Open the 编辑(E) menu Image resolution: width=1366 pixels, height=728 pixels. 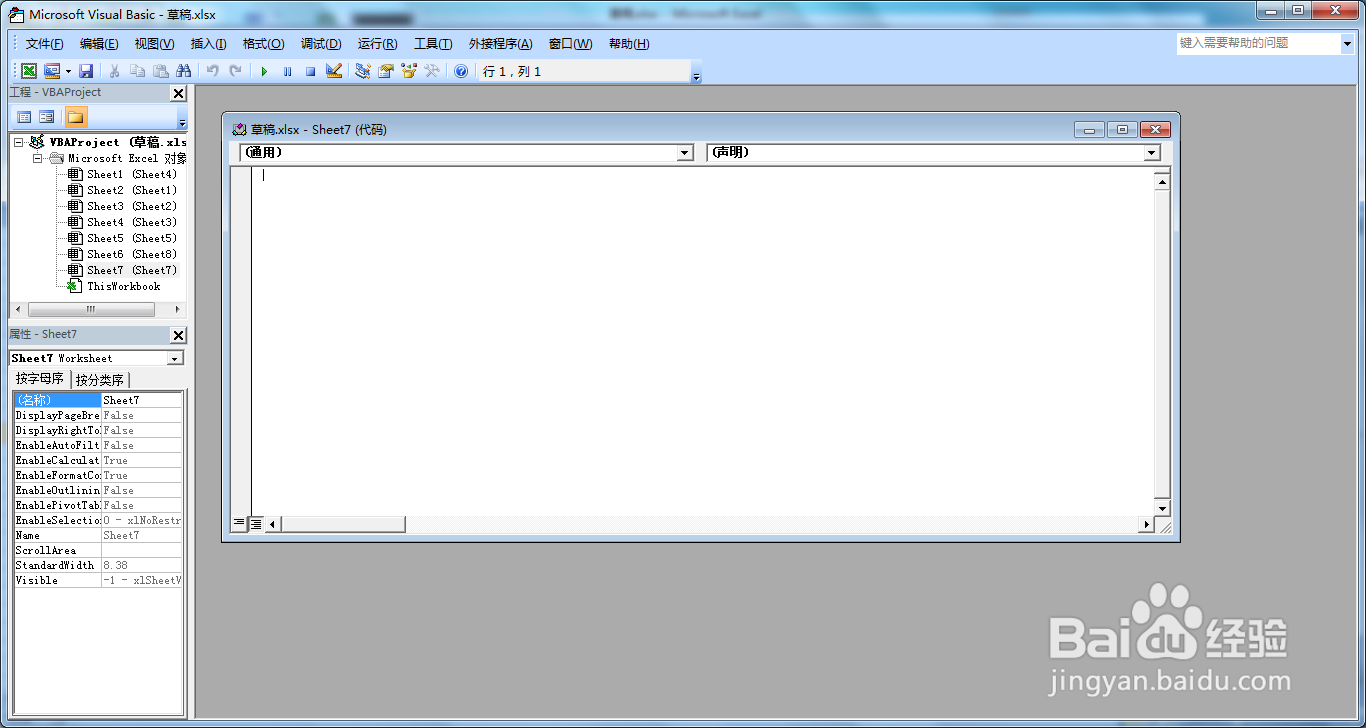pyautogui.click(x=99, y=44)
